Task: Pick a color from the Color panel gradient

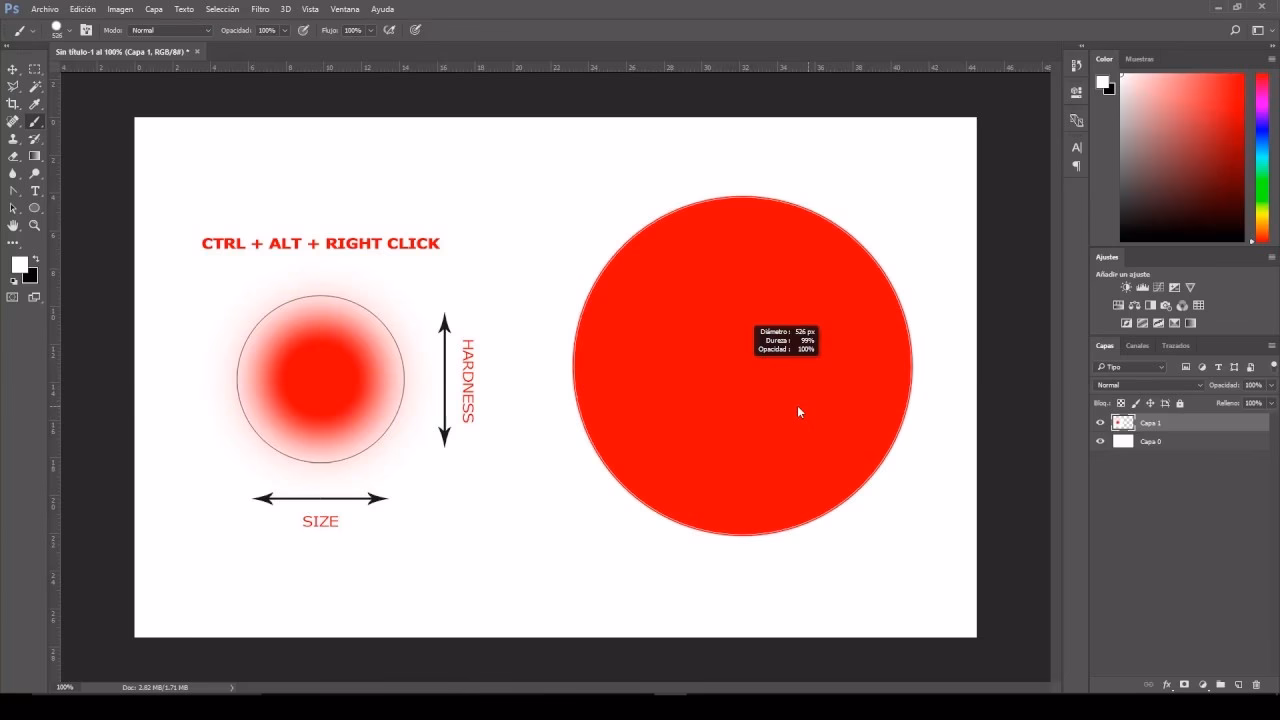Action: pyautogui.click(x=1180, y=160)
